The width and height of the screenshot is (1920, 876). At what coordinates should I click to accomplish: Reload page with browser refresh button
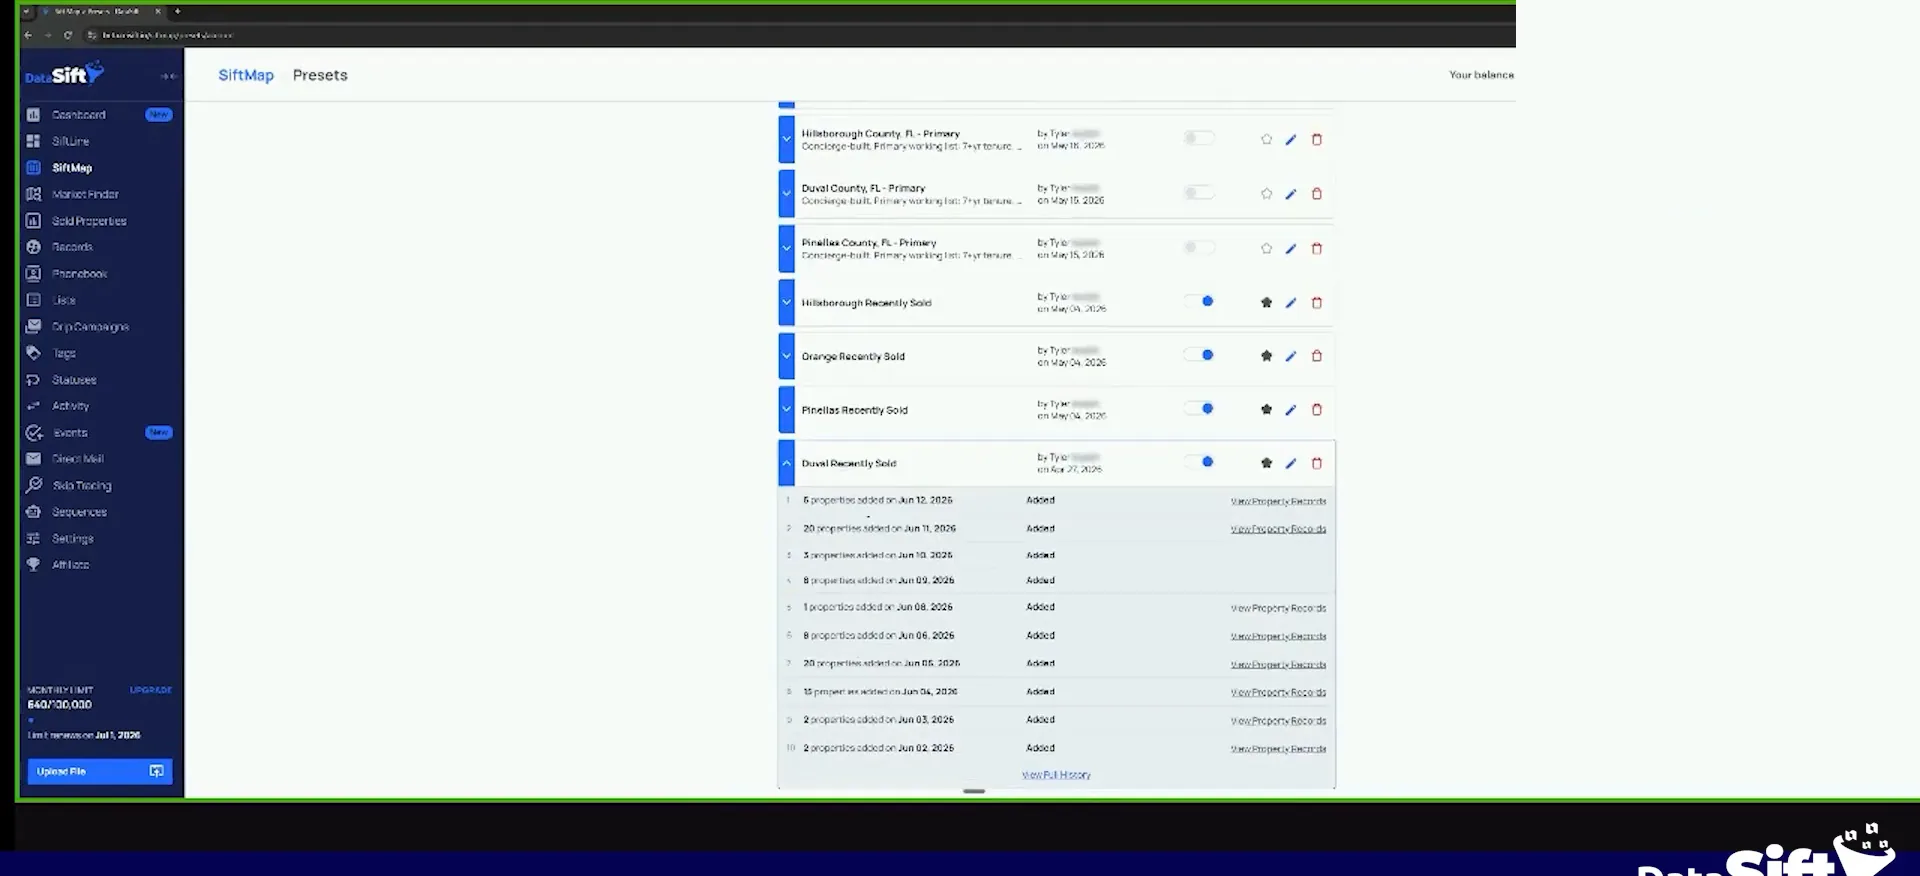point(68,35)
